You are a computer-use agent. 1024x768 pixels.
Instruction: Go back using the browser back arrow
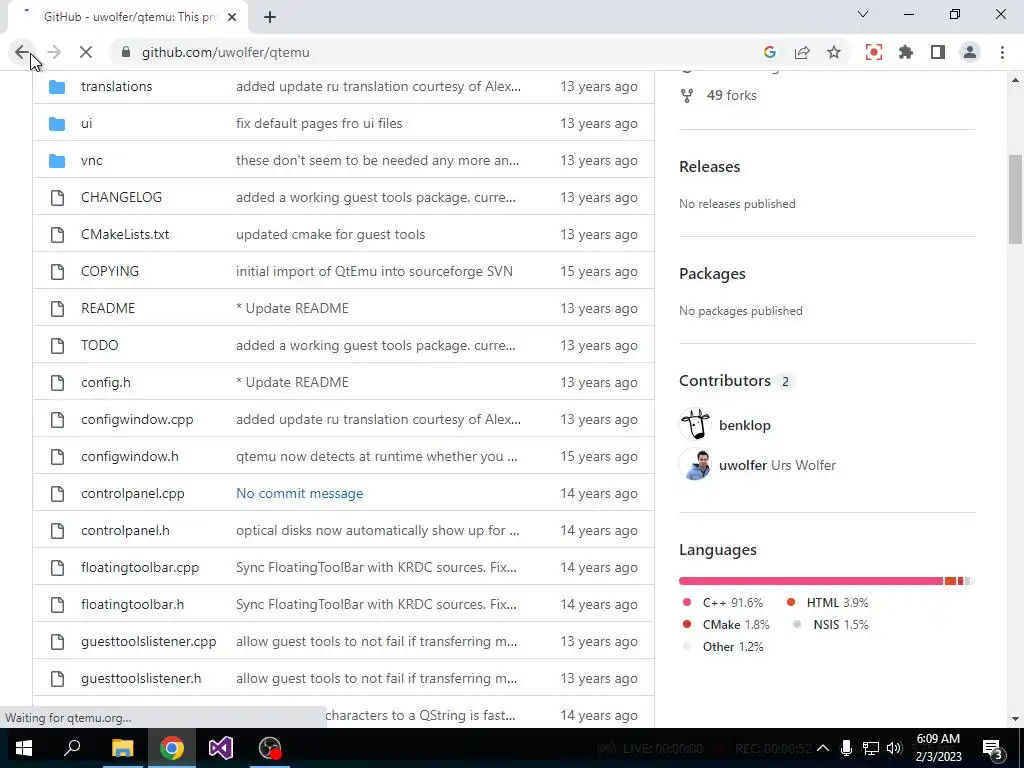pos(22,52)
